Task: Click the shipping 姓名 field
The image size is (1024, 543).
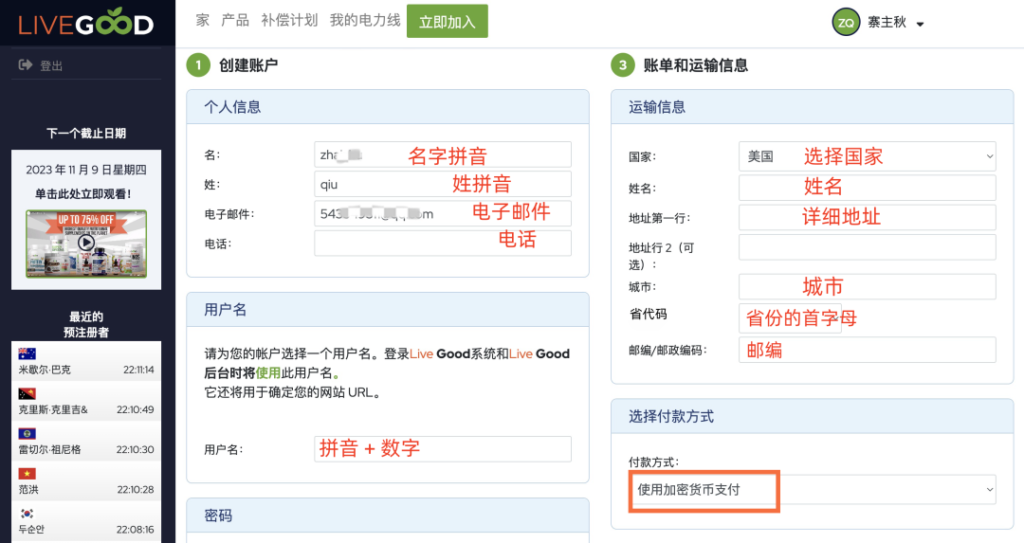Action: pyautogui.click(x=867, y=188)
